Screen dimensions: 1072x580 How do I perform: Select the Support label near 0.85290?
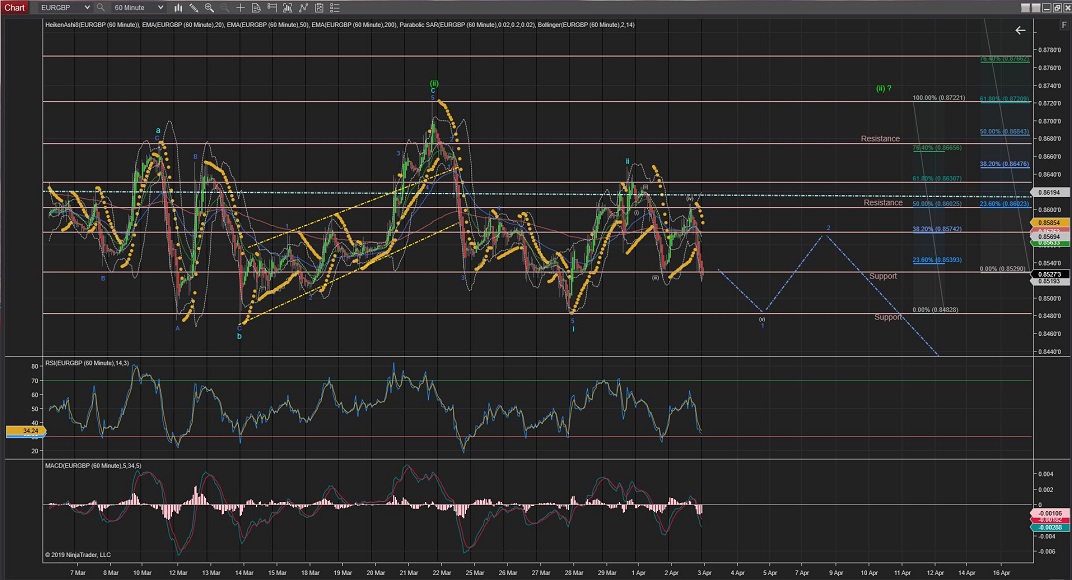883,276
